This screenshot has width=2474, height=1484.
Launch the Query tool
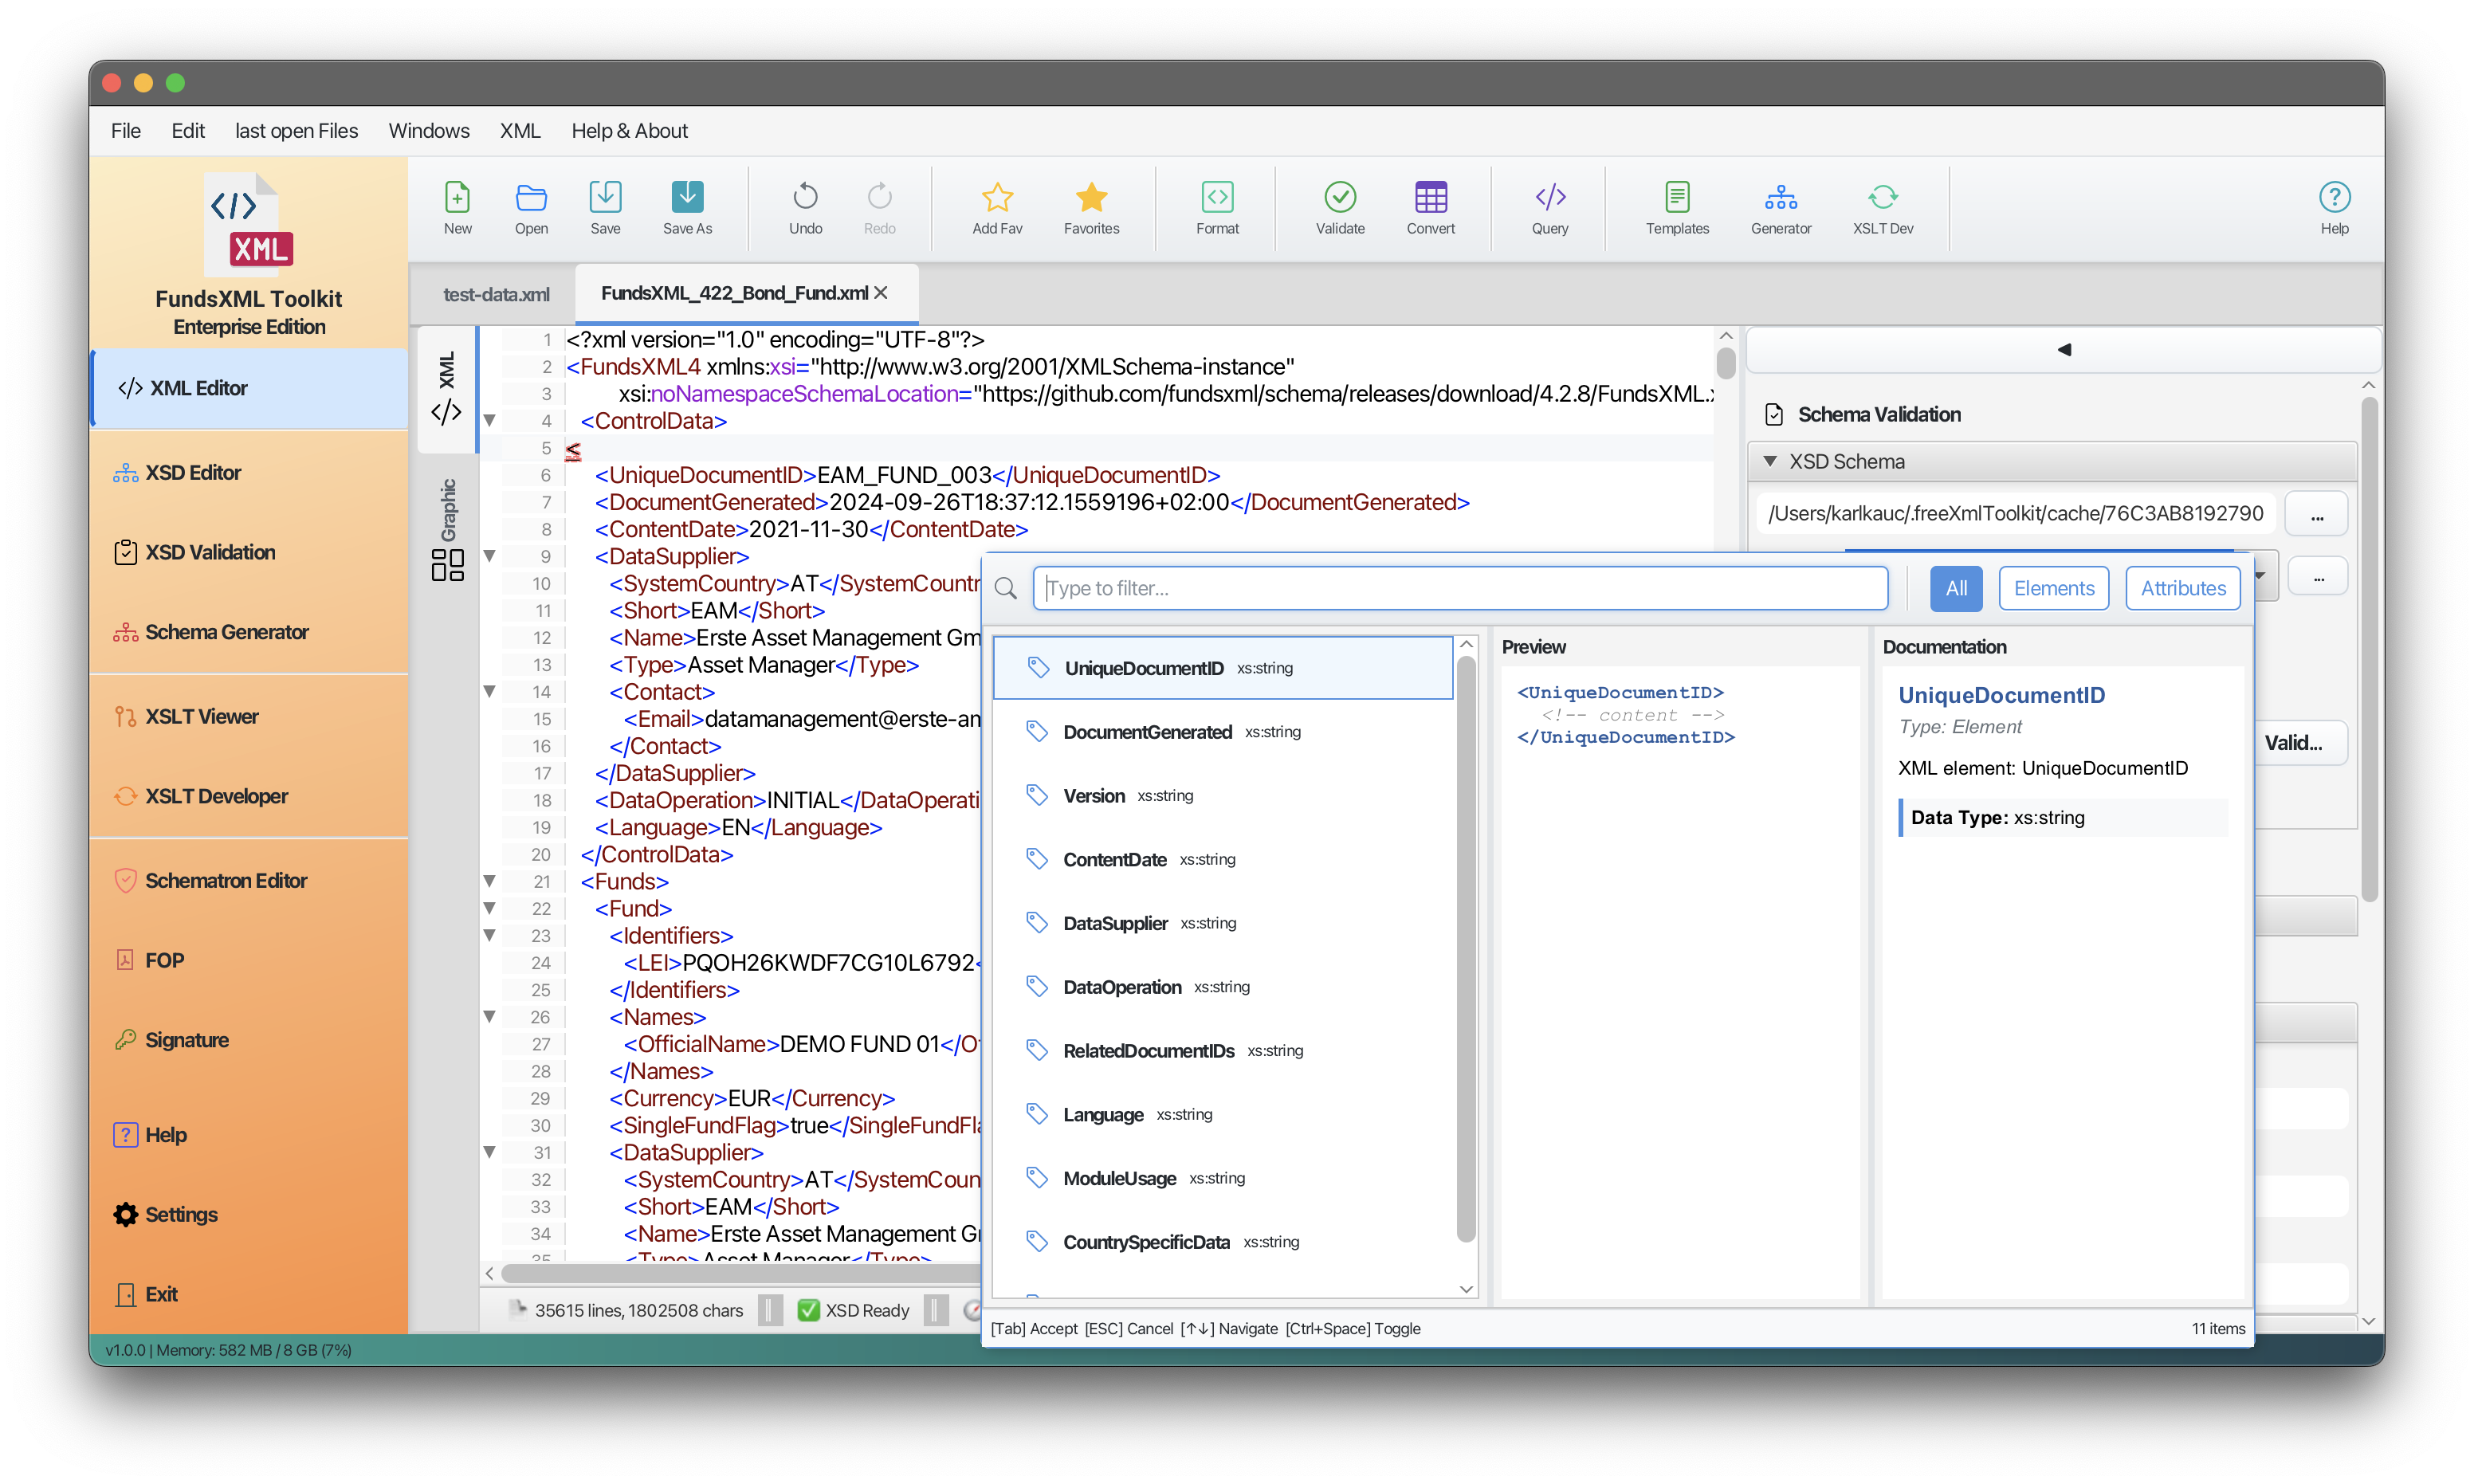click(1549, 207)
